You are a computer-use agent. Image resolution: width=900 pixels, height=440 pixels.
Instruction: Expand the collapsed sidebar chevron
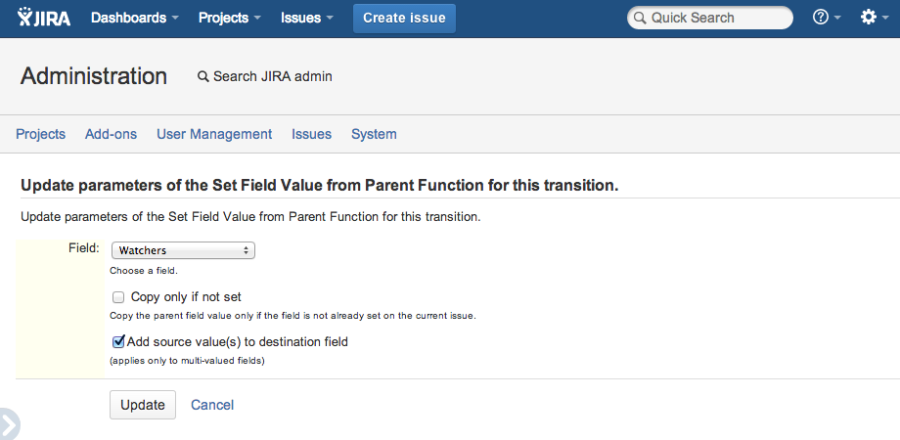[9, 425]
